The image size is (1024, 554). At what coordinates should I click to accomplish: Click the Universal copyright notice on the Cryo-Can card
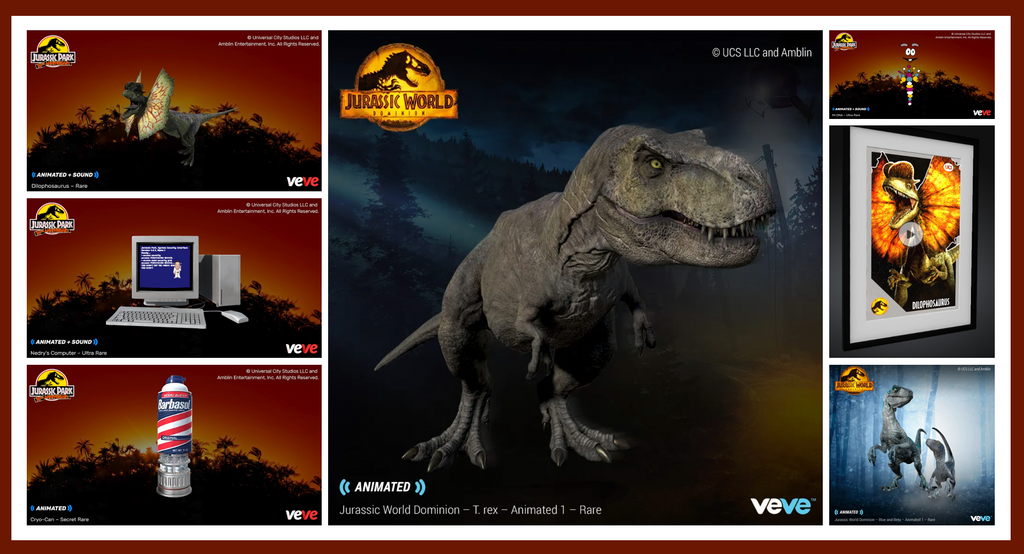click(268, 374)
